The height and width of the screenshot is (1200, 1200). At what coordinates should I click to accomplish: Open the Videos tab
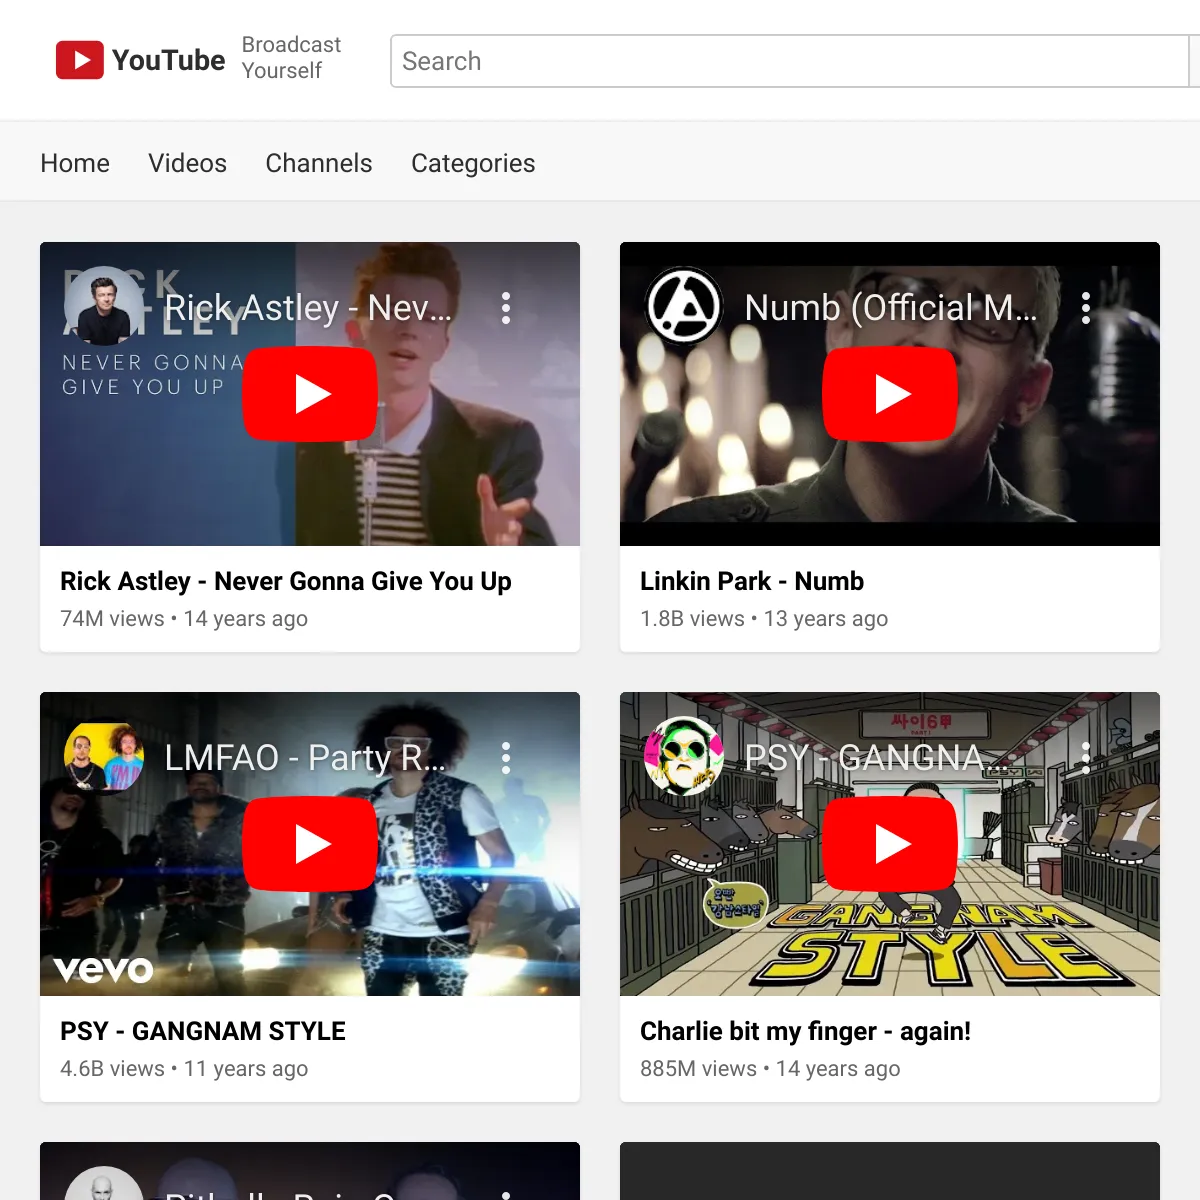click(x=187, y=163)
